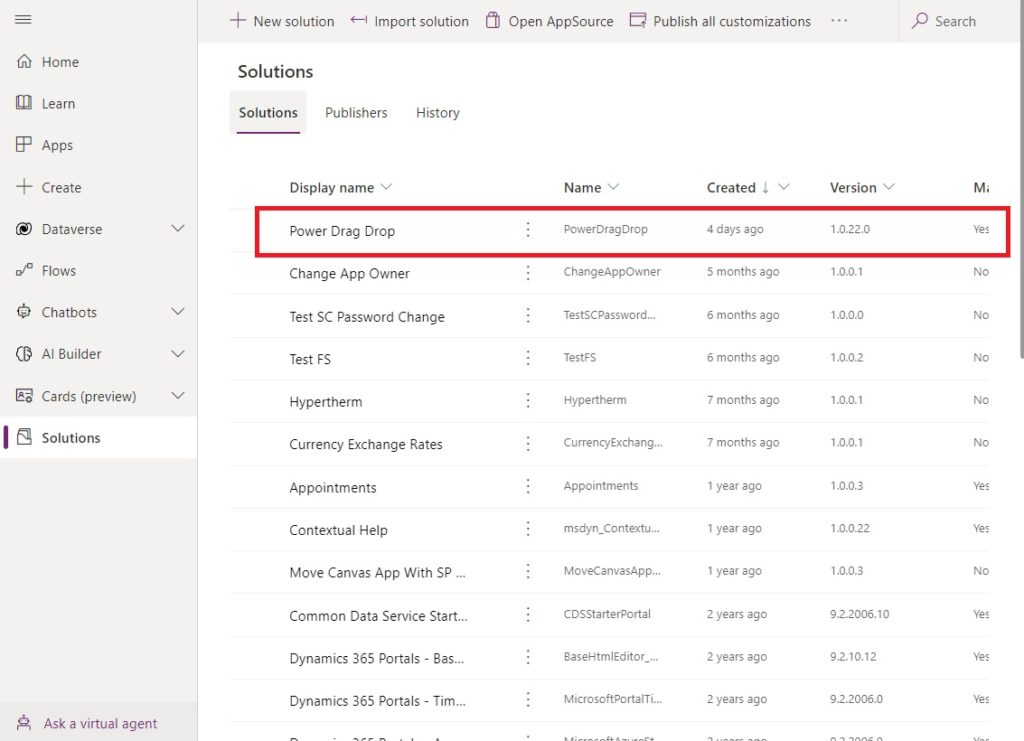Screen dimensions: 1024x741
Task: Open the more commands ellipsis menu
Action: 840,20
